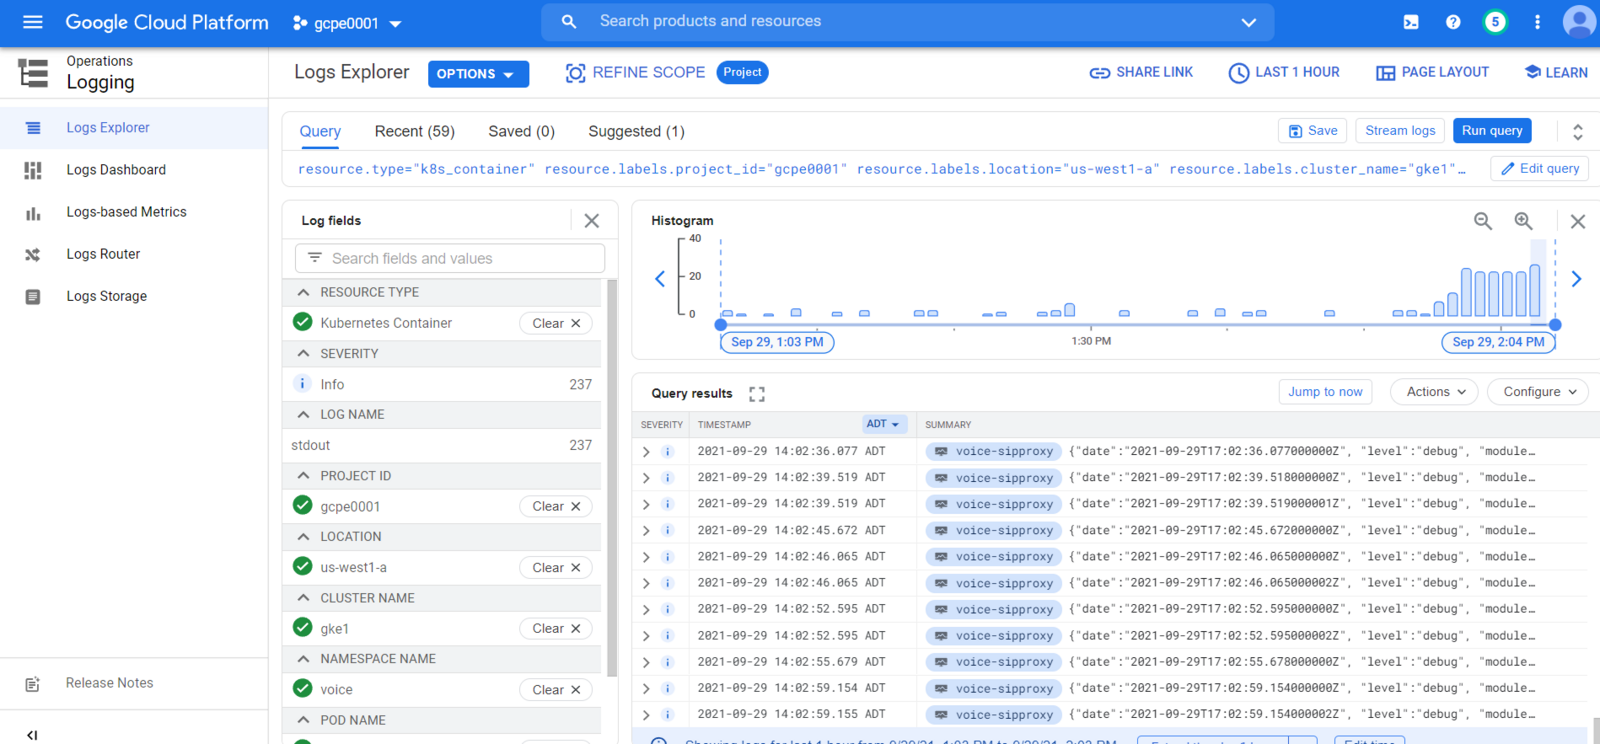Expand or collapse the query editor
Screen dimensions: 1600x744
[x=1578, y=132]
